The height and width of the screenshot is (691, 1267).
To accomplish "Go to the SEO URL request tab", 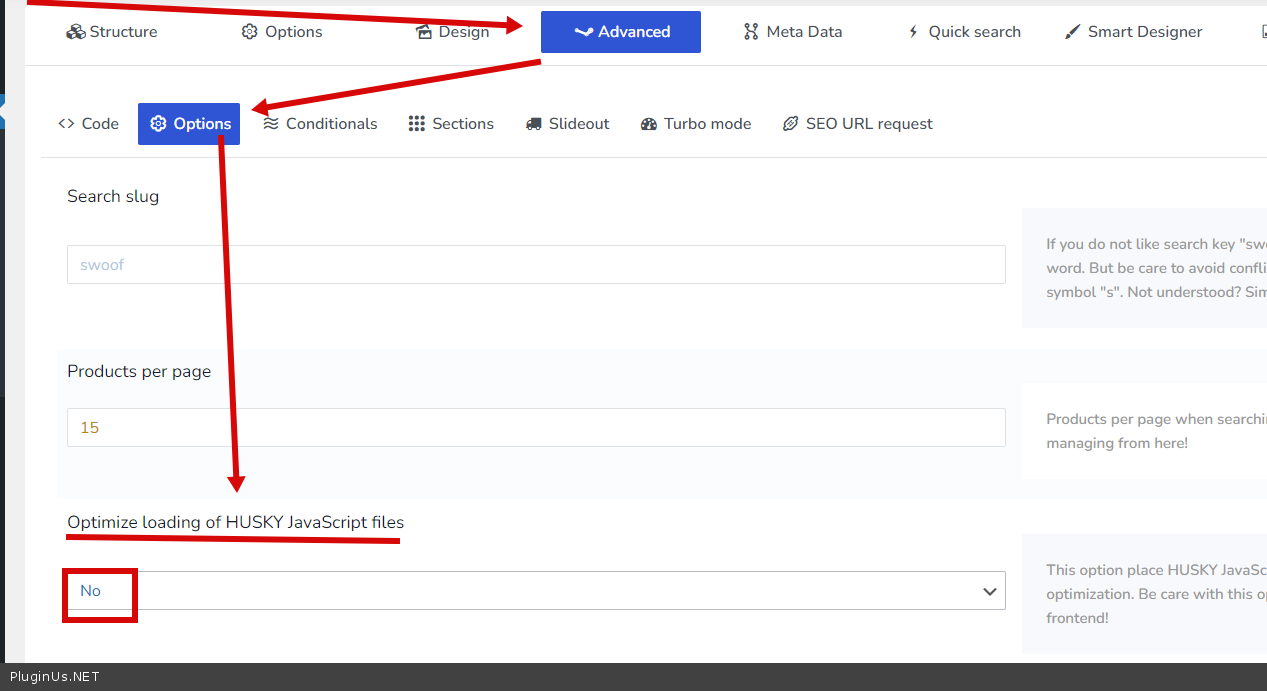I will pos(857,124).
